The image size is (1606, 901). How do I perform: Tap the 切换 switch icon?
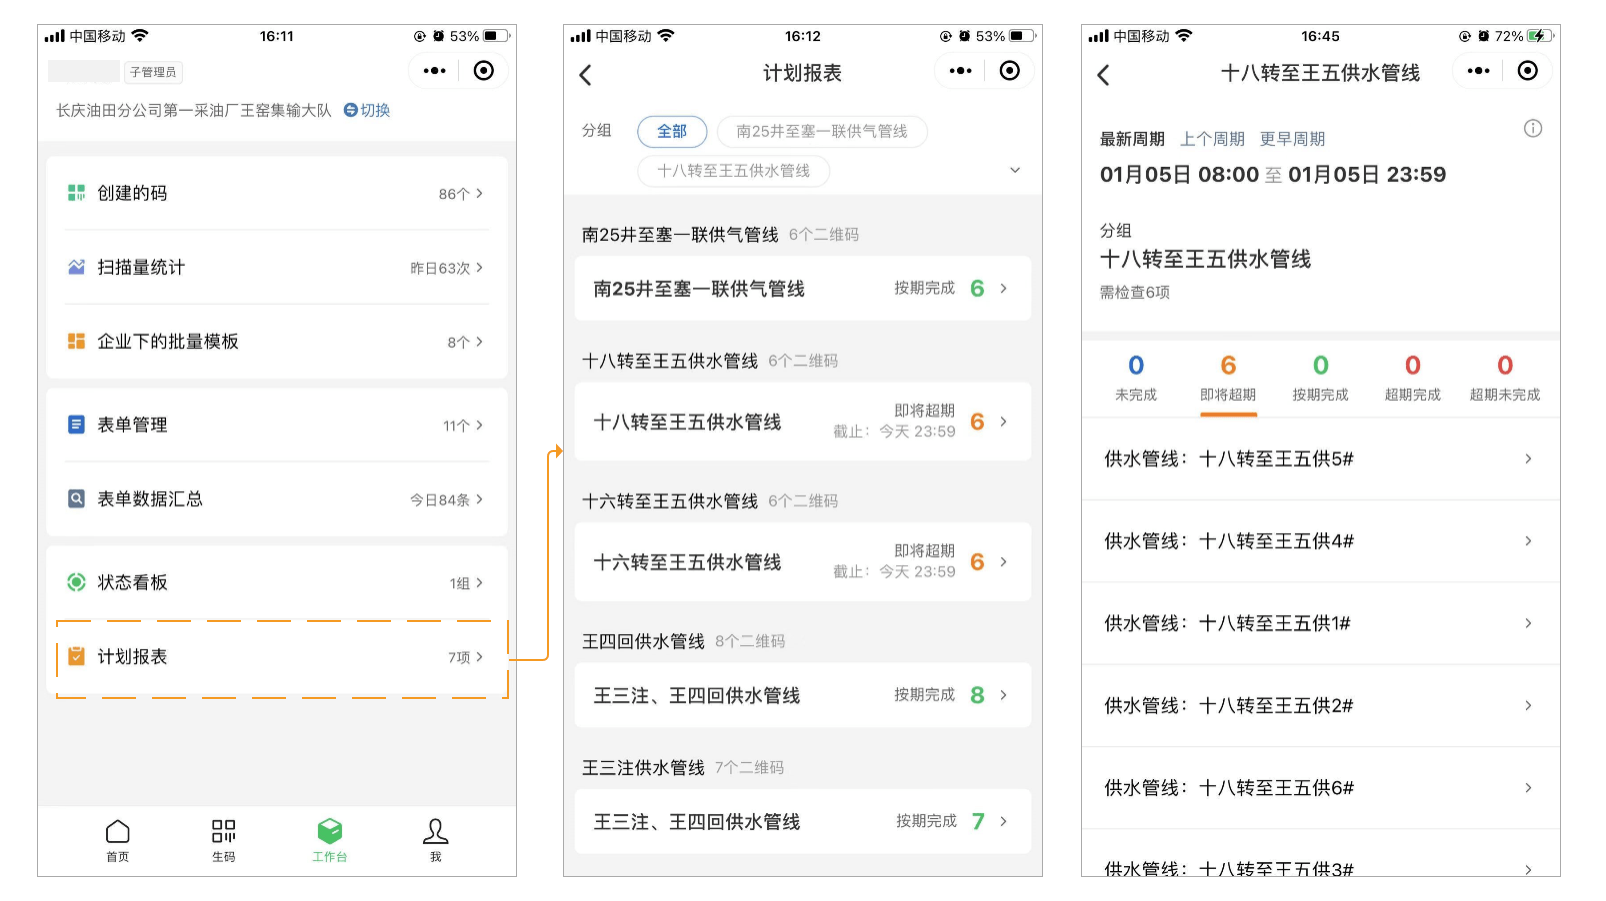pos(350,110)
